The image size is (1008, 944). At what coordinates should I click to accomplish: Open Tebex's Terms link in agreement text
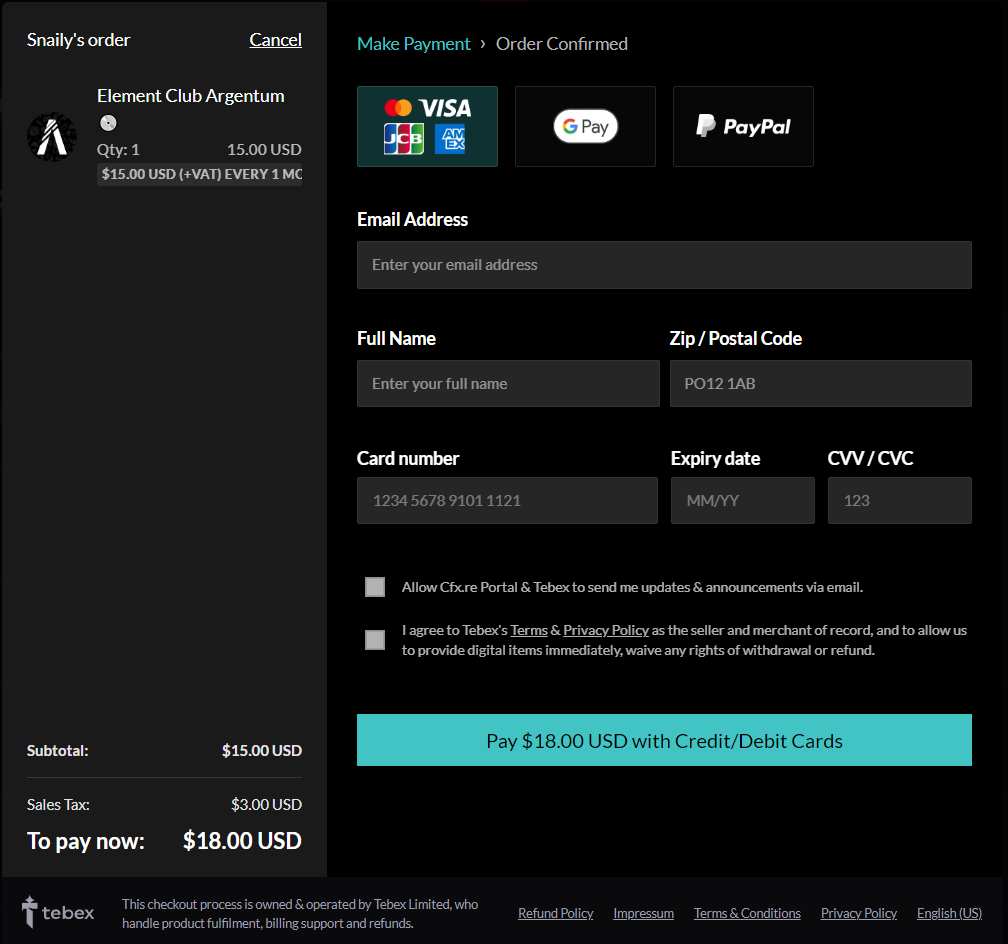point(528,630)
